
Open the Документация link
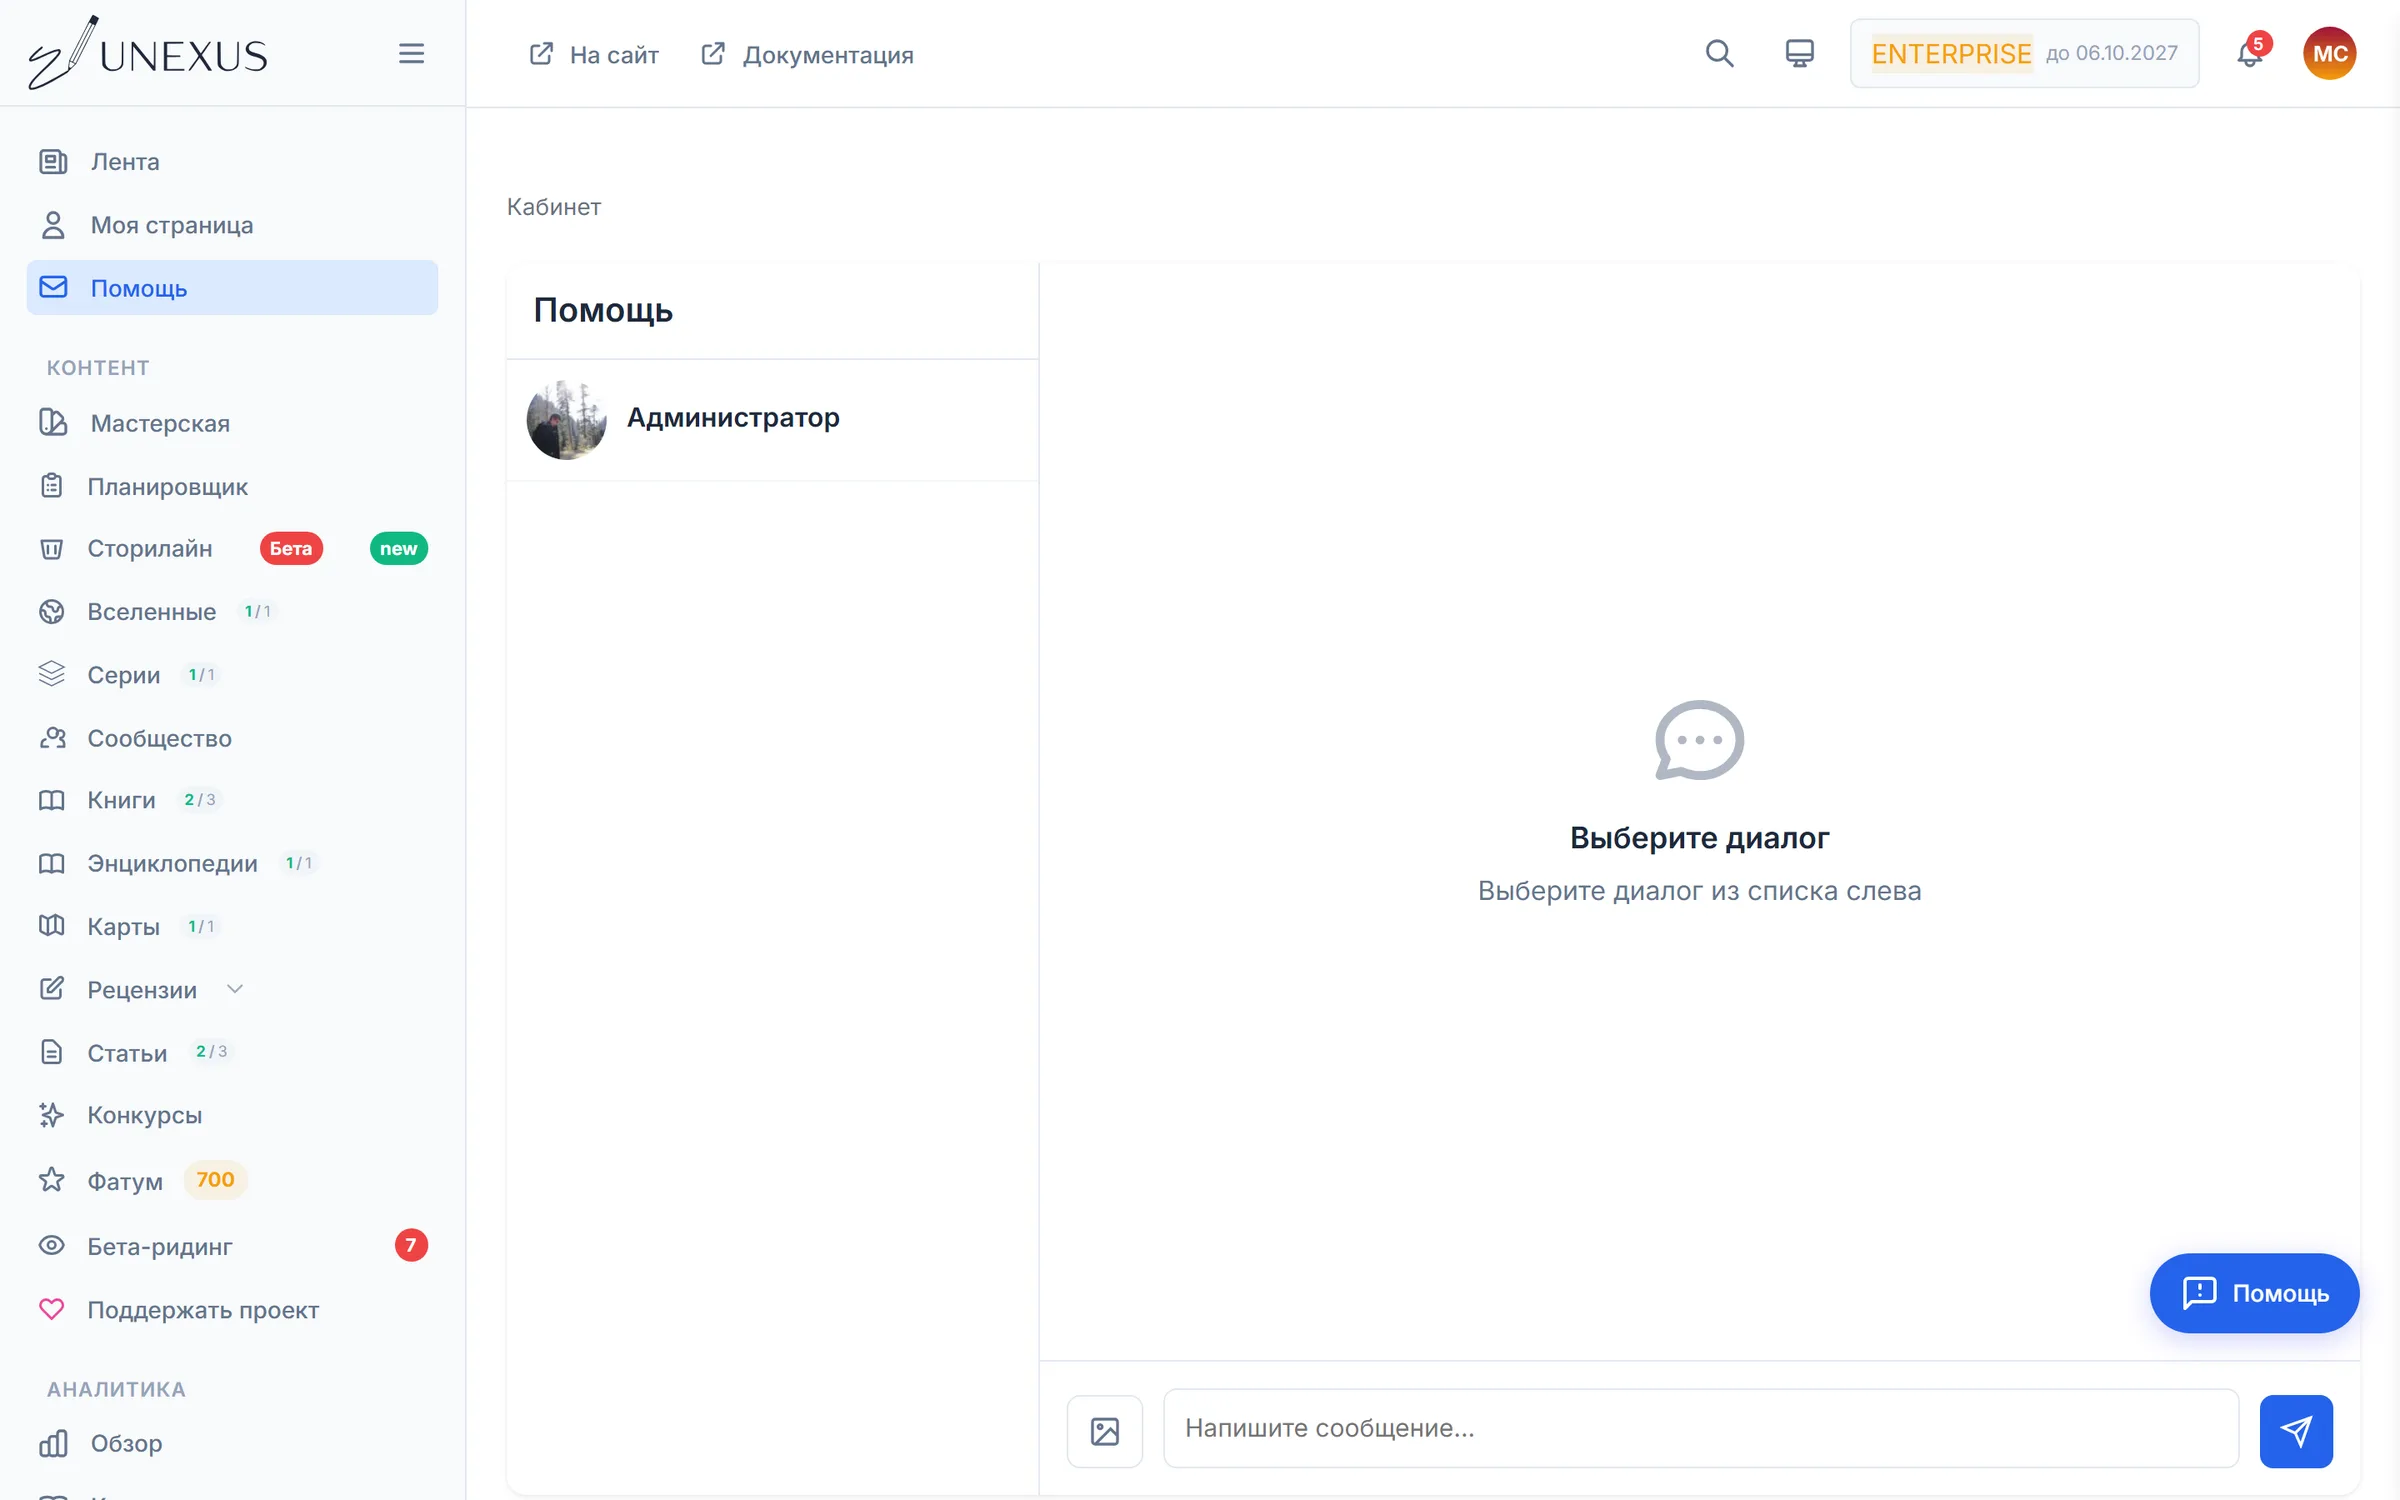pos(807,54)
